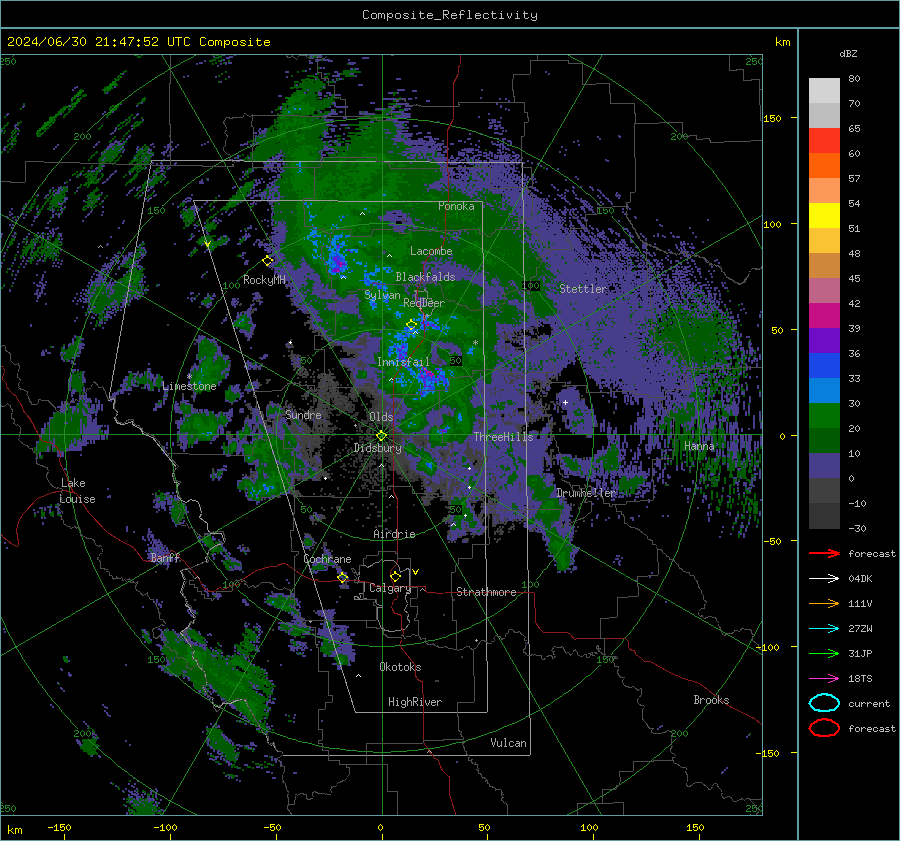Click the Hanna city label
This screenshot has width=900, height=841.
point(699,446)
